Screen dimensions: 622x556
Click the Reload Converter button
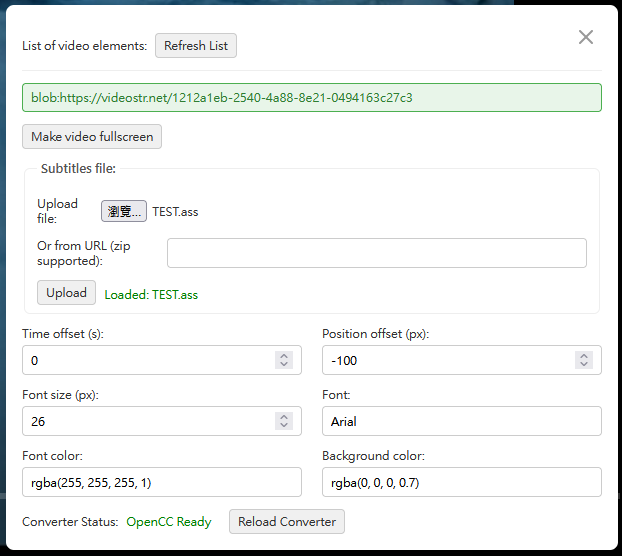(x=287, y=522)
